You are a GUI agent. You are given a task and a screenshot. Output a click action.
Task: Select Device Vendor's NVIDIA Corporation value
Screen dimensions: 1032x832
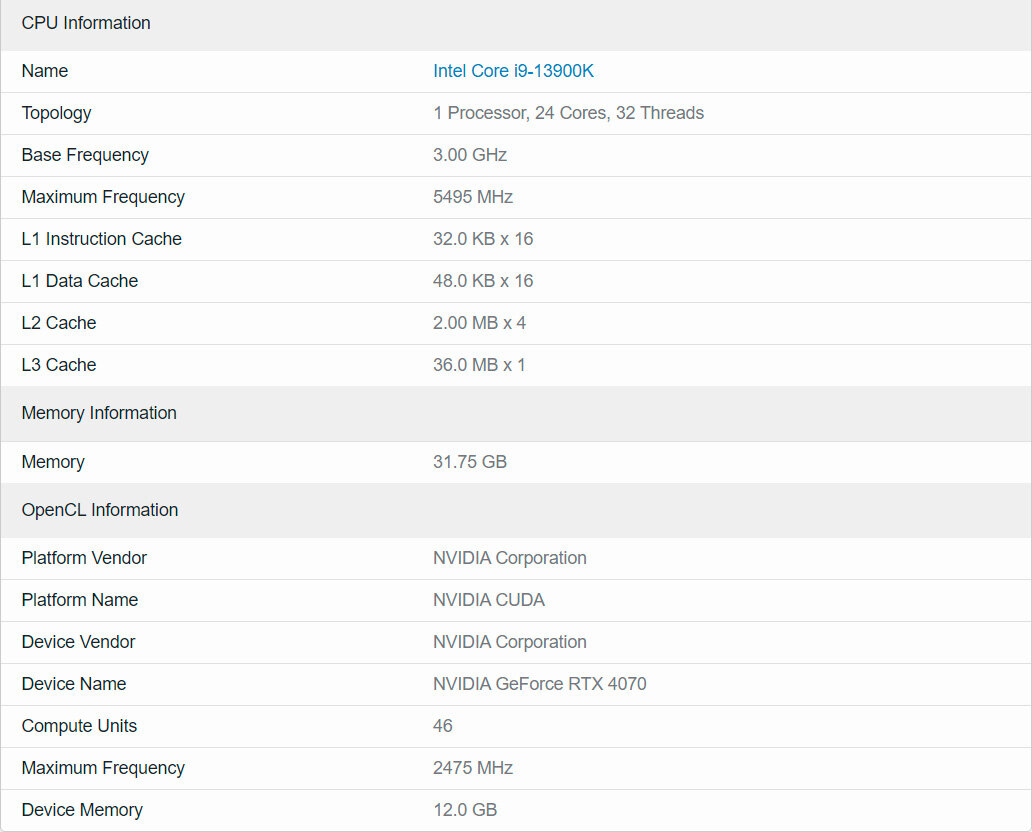(x=509, y=642)
